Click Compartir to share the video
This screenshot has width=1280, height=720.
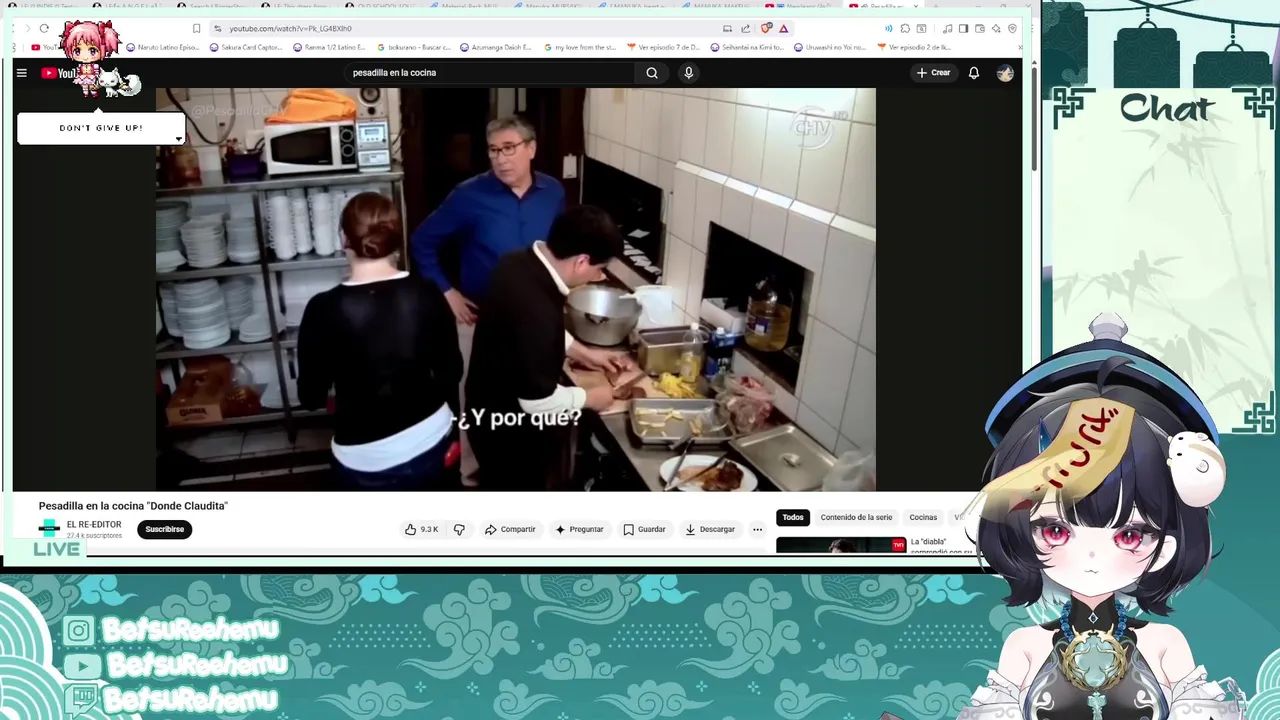[510, 529]
